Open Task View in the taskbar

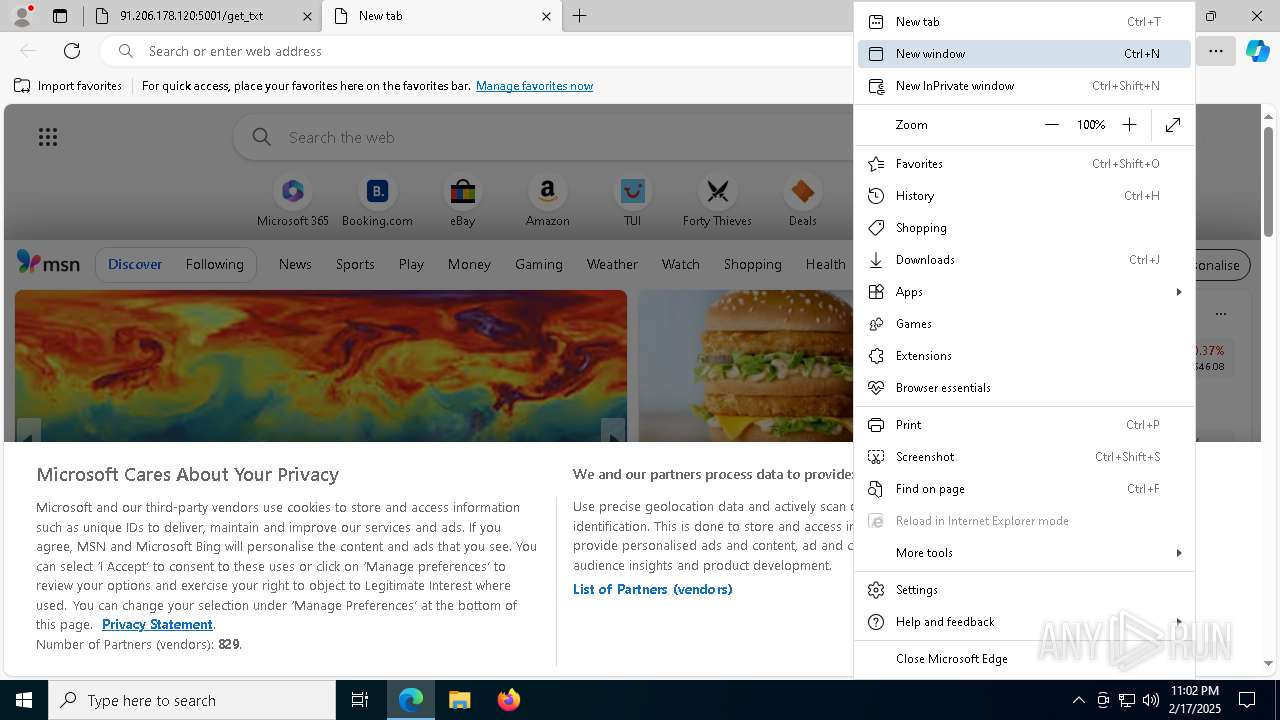360,700
